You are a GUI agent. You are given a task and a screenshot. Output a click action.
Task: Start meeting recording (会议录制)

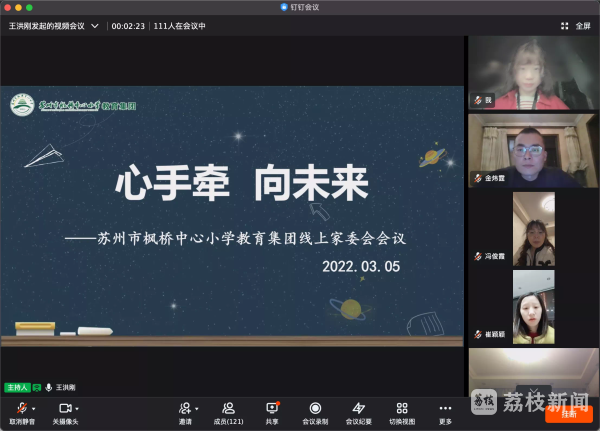pos(315,408)
